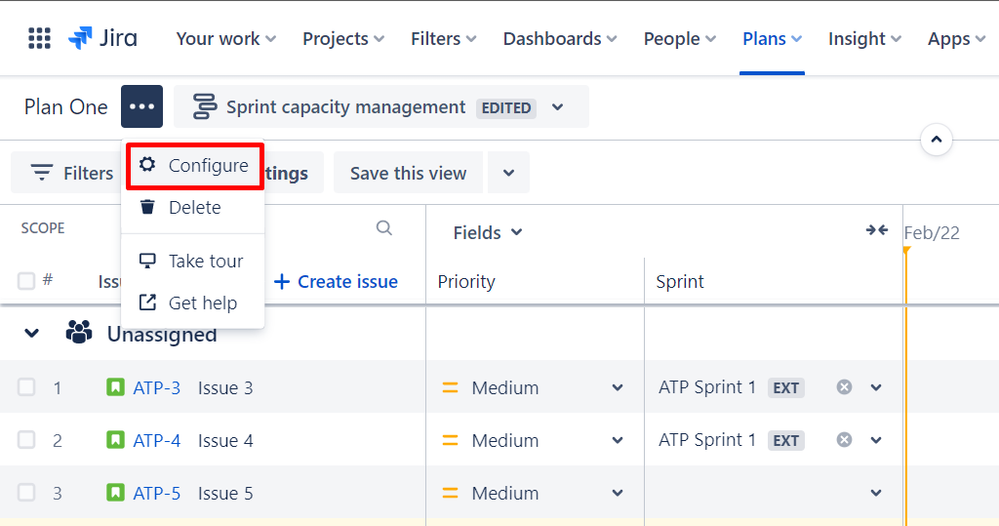Open the Insight menu

865,38
